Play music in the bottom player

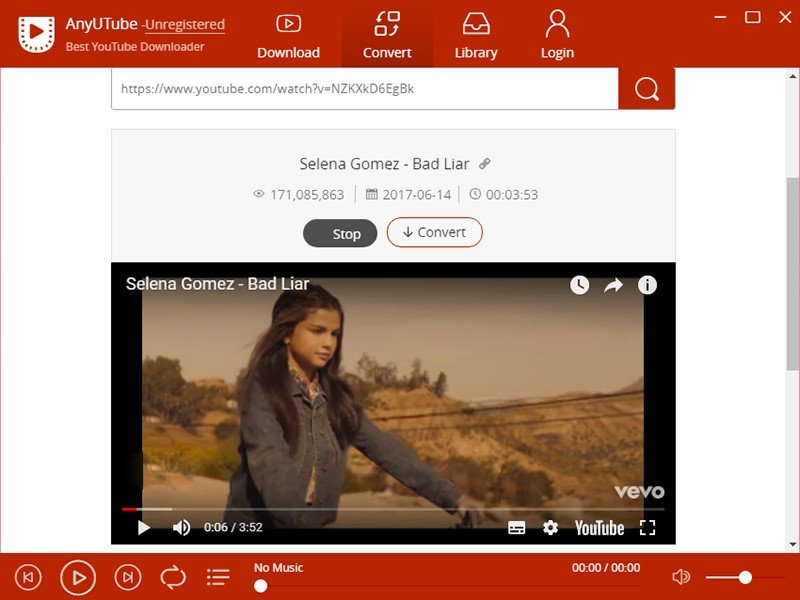[78, 578]
